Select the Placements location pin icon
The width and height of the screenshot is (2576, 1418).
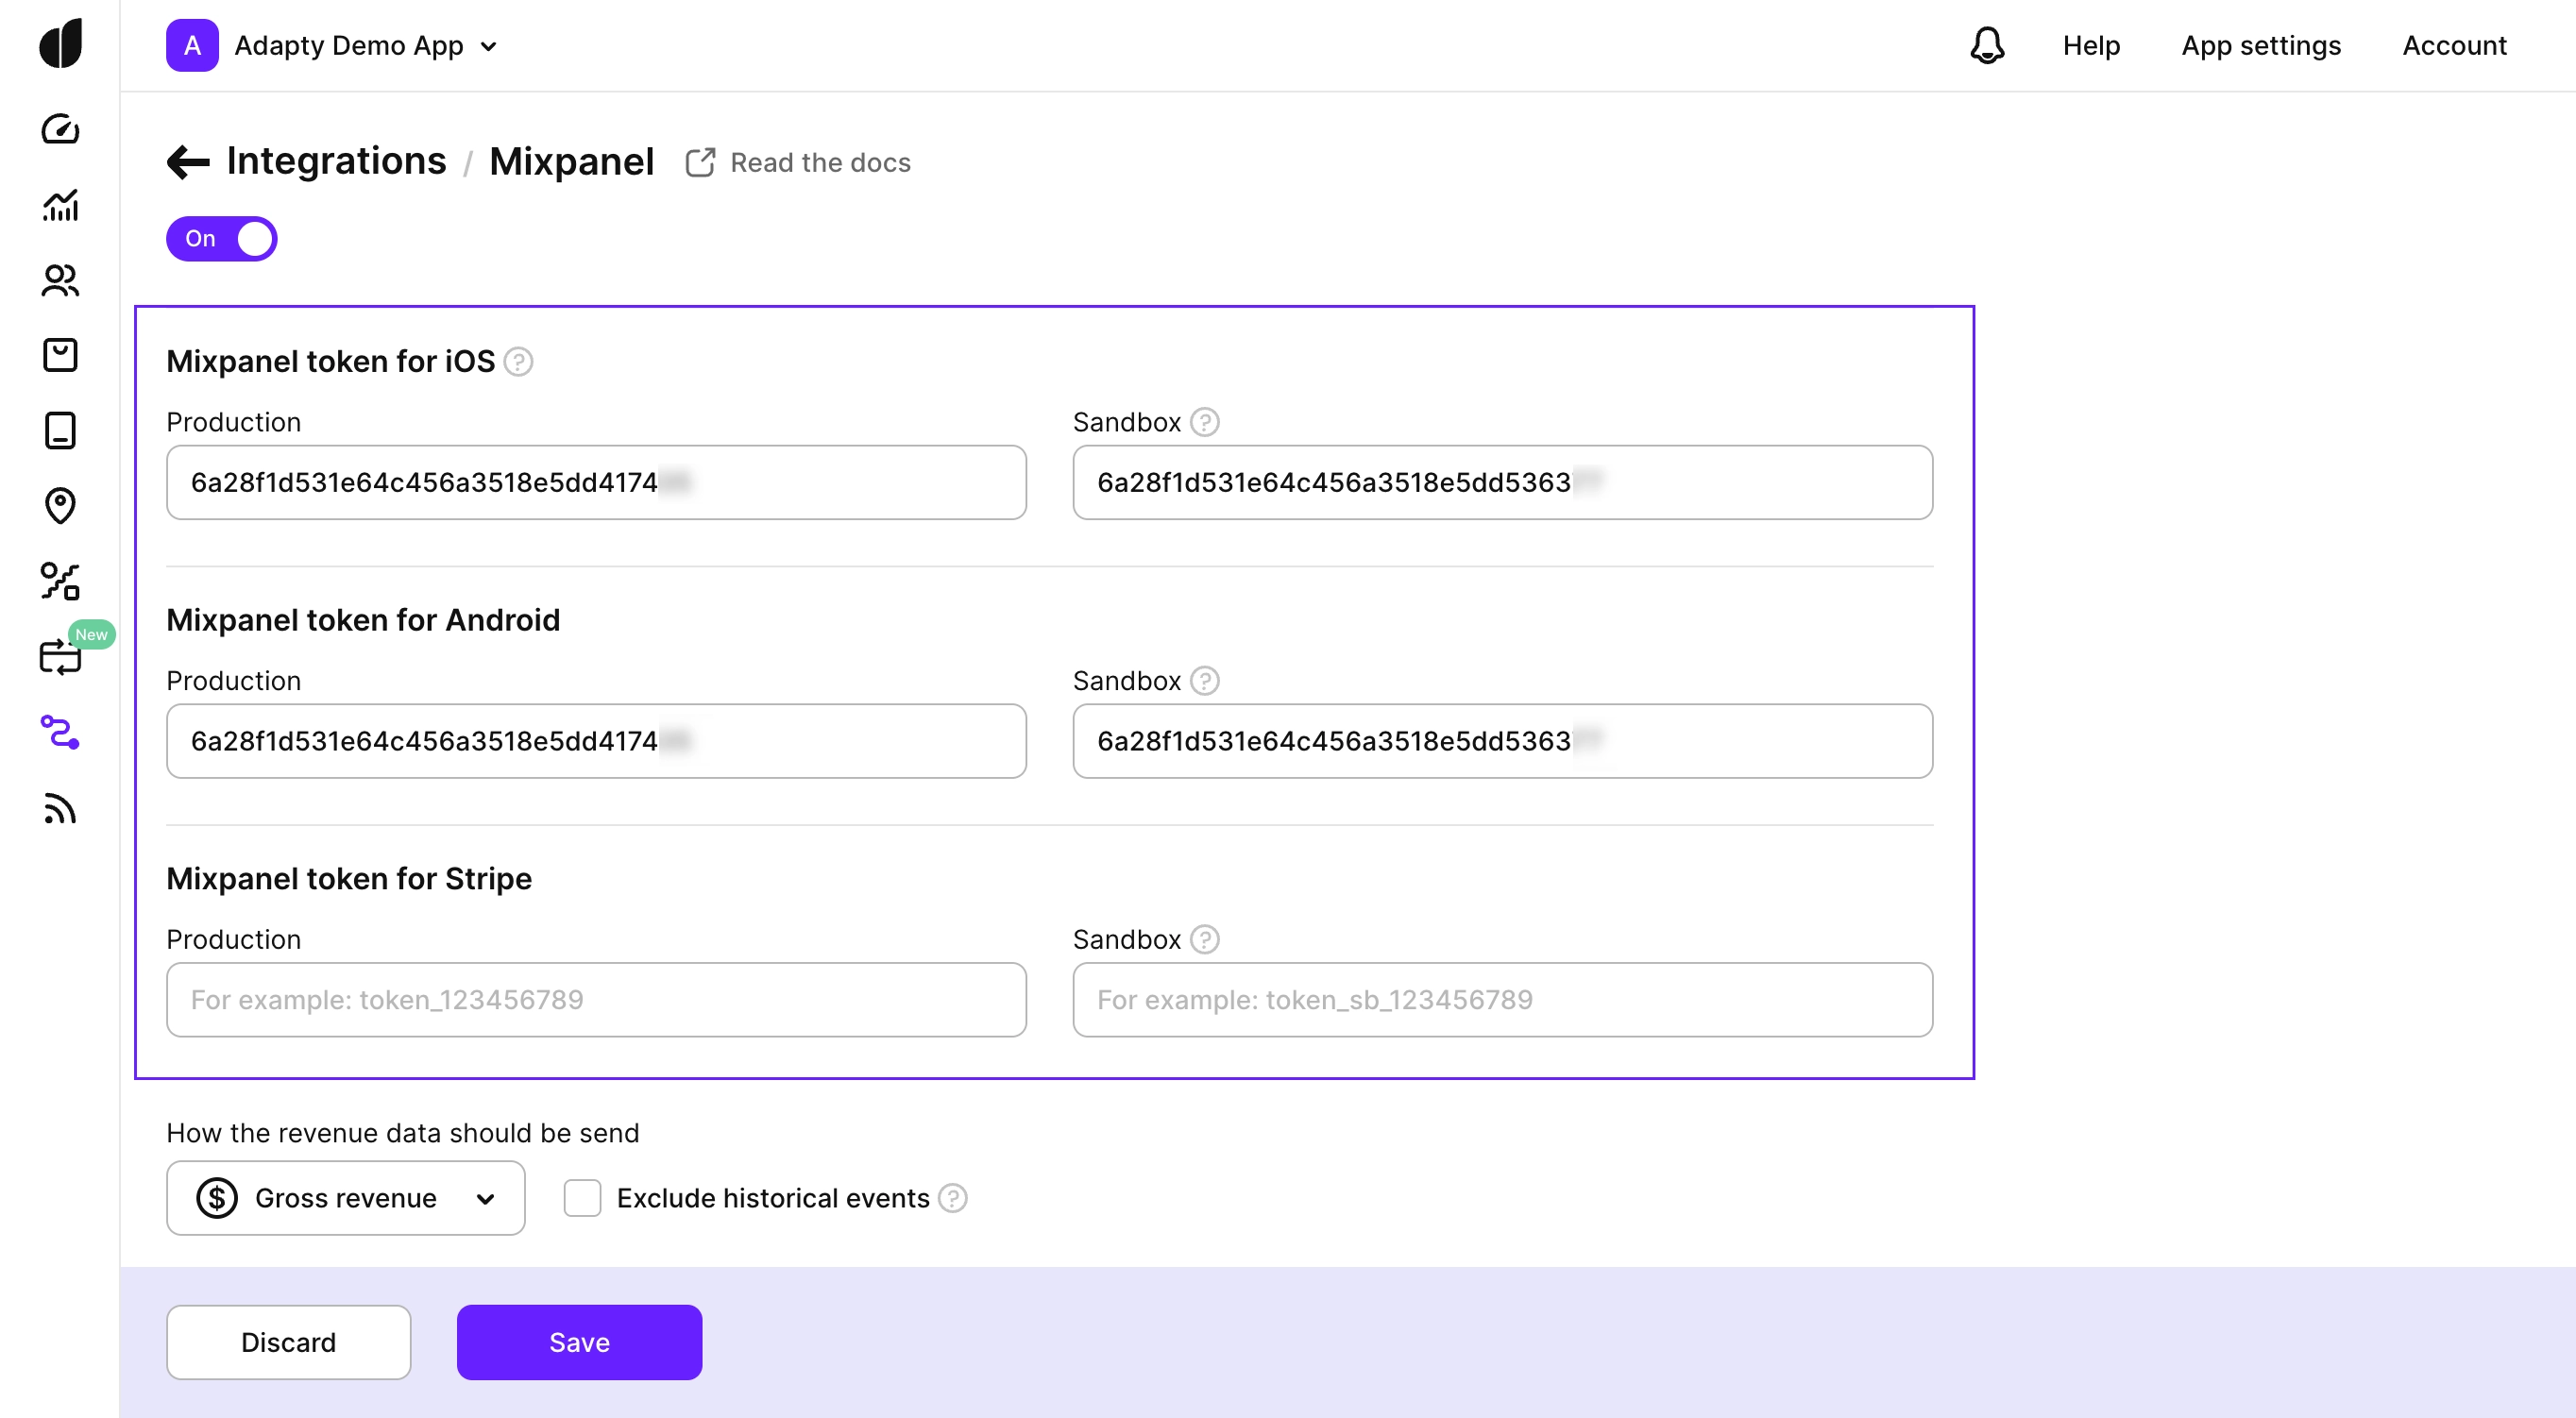(60, 506)
